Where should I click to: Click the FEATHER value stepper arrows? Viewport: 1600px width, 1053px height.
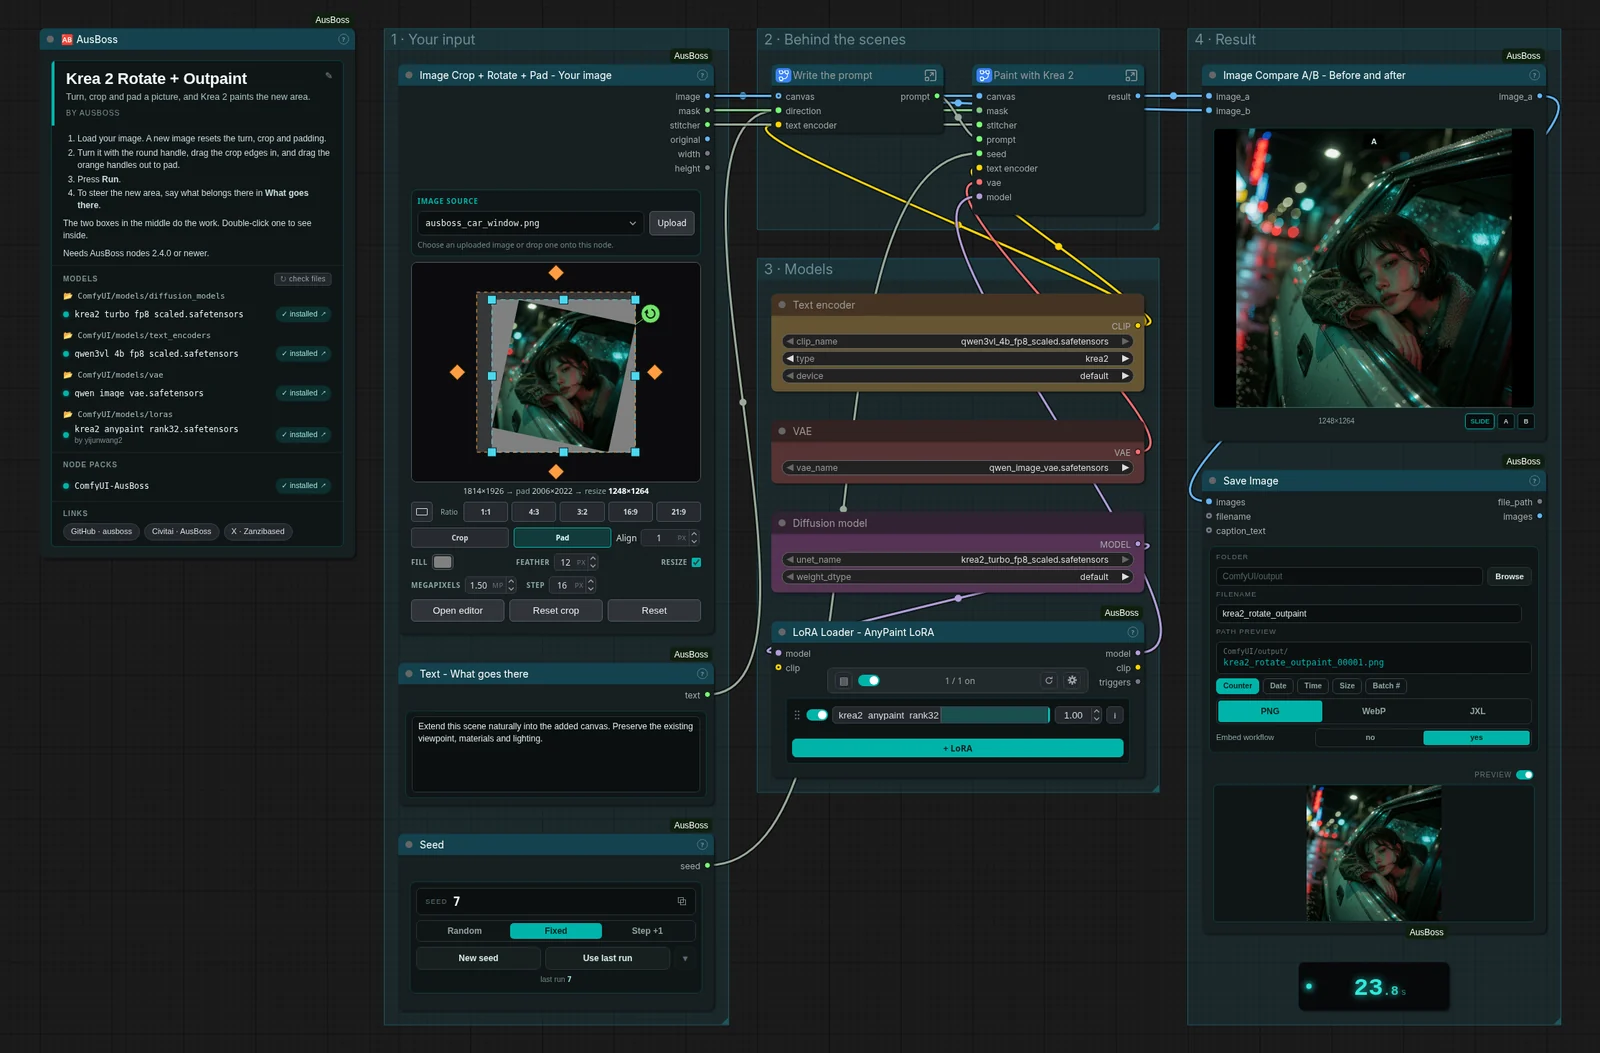[x=593, y=562]
